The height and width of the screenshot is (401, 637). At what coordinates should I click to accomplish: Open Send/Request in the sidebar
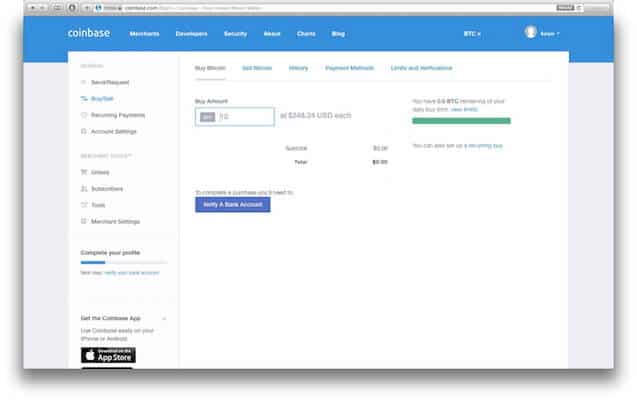[x=110, y=82]
